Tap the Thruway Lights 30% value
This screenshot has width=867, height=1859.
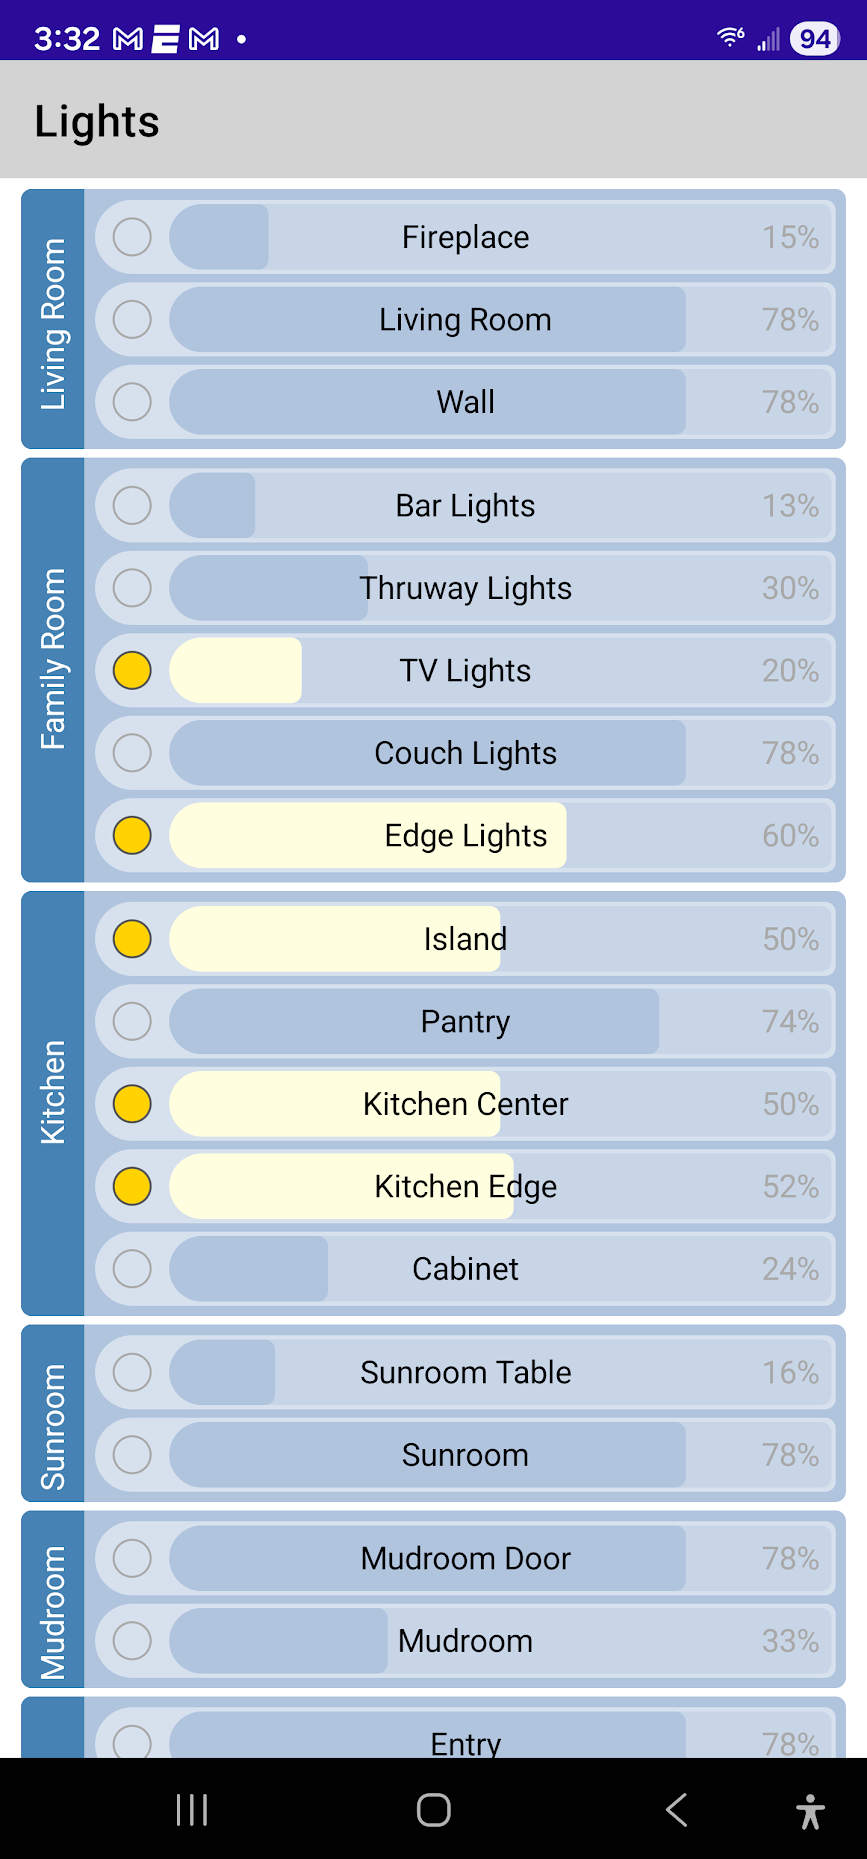790,588
